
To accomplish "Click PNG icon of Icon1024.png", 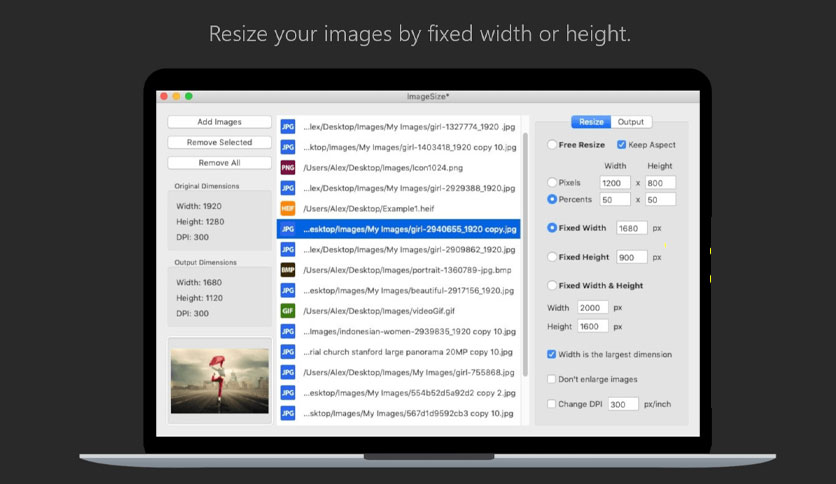I will (x=288, y=168).
